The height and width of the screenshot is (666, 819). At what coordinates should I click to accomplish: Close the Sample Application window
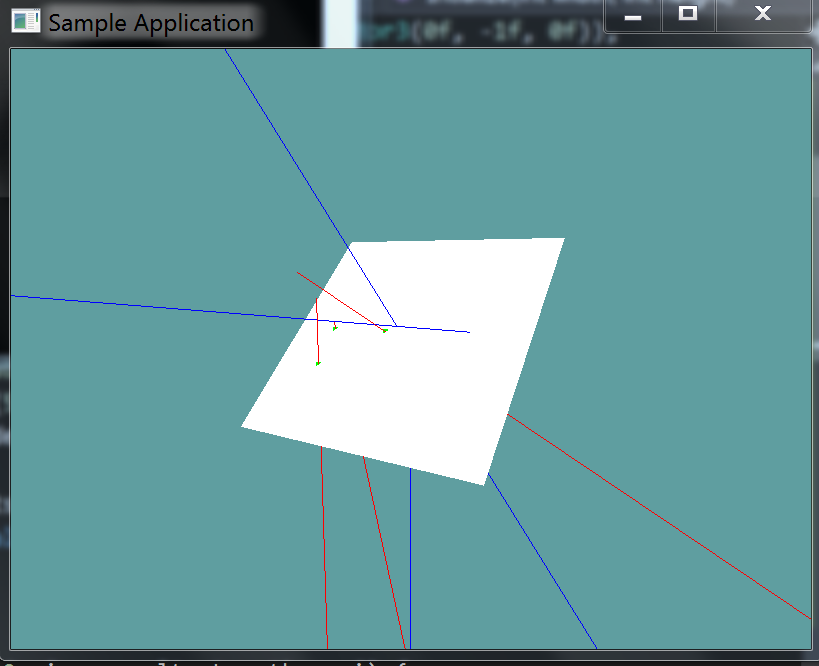pos(763,15)
